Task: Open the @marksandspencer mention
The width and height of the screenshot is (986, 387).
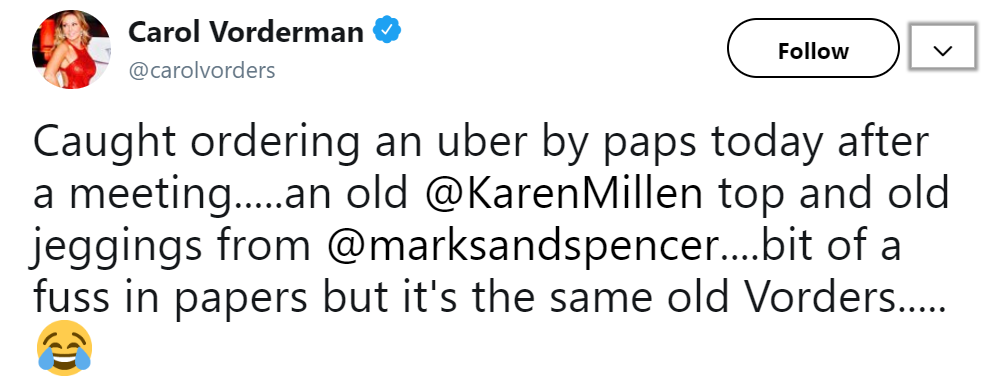Action: 526,246
